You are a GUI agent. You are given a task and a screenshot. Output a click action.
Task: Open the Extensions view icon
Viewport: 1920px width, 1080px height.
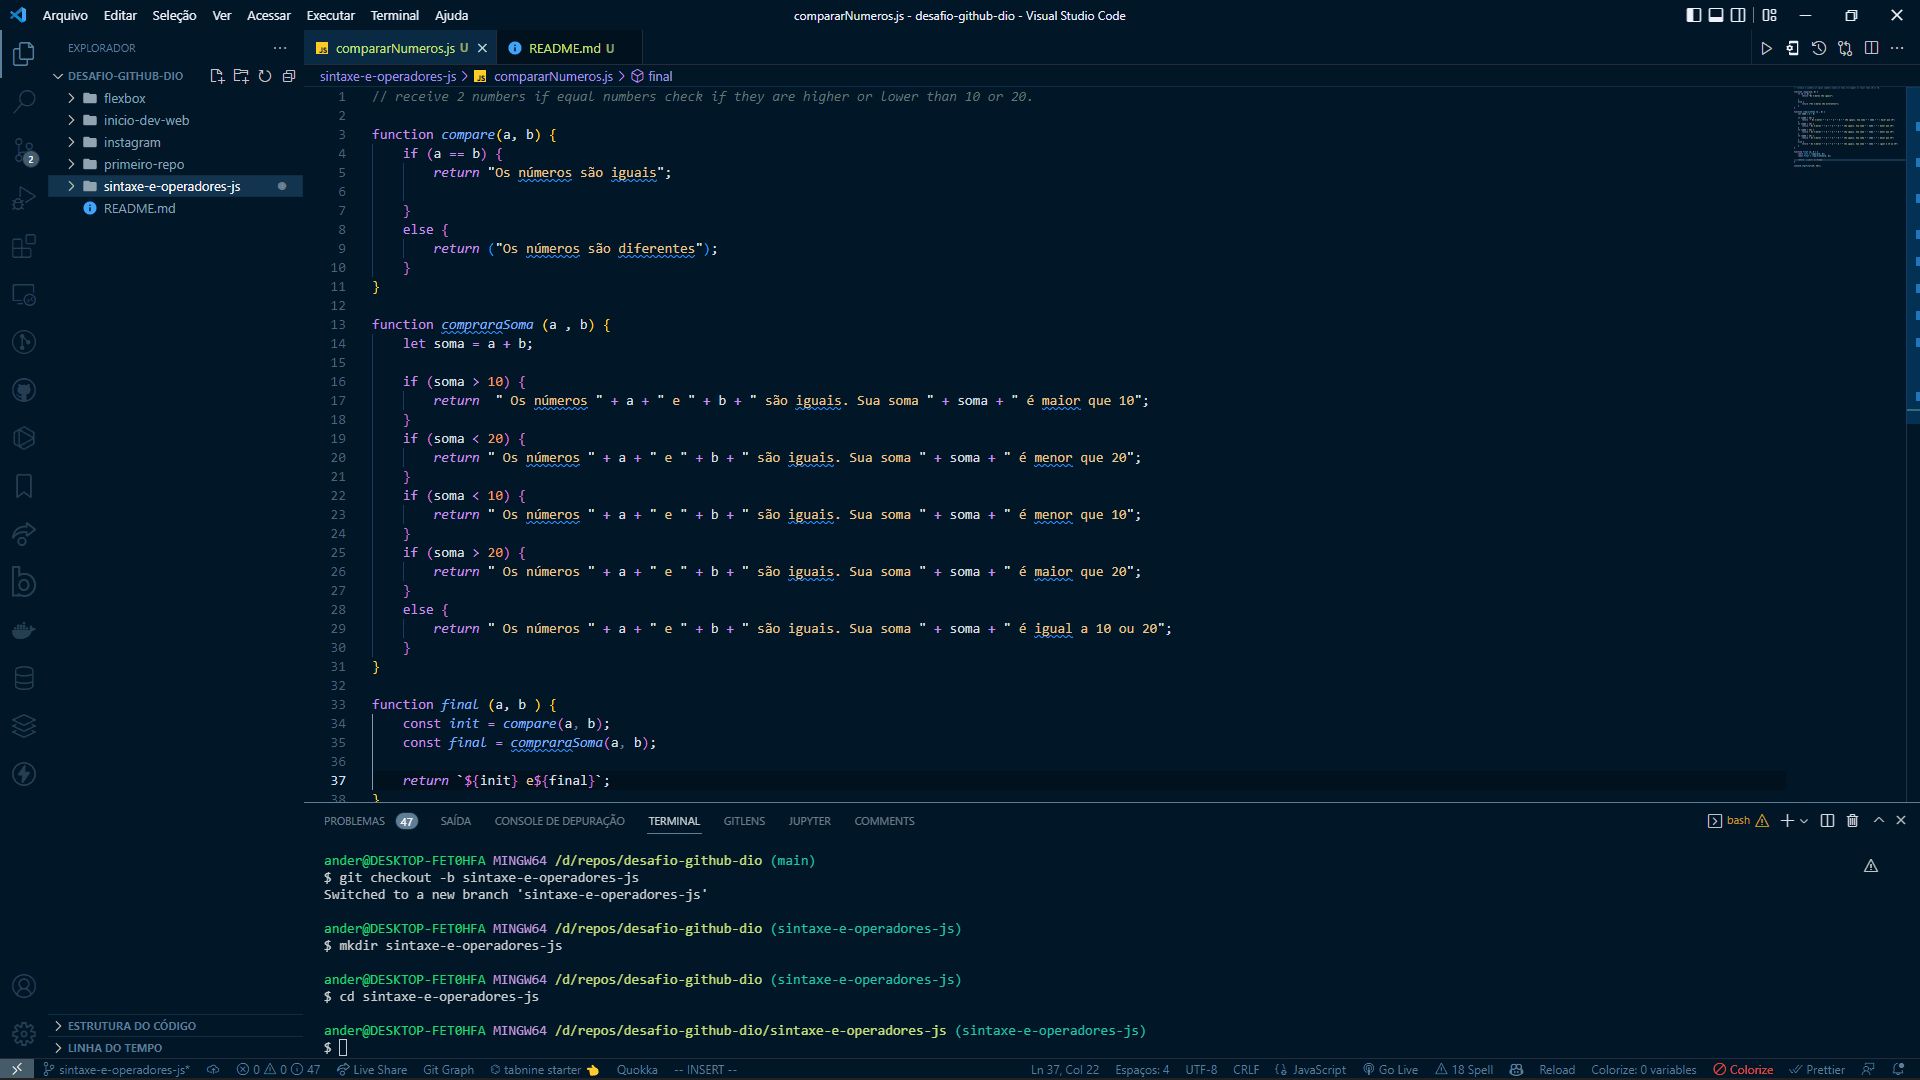point(24,246)
